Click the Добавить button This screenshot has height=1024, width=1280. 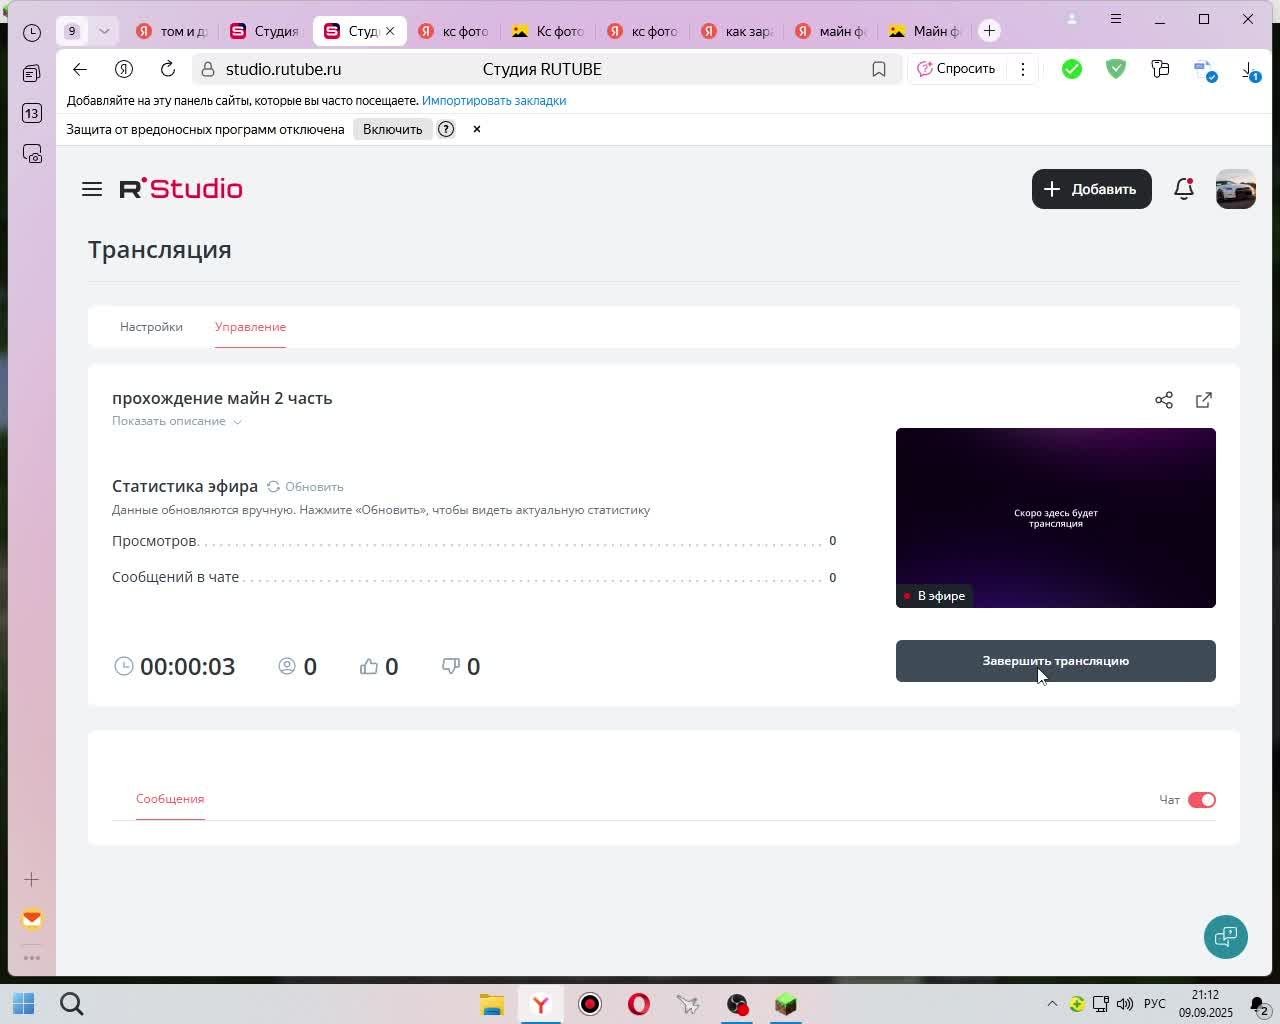tap(1092, 189)
